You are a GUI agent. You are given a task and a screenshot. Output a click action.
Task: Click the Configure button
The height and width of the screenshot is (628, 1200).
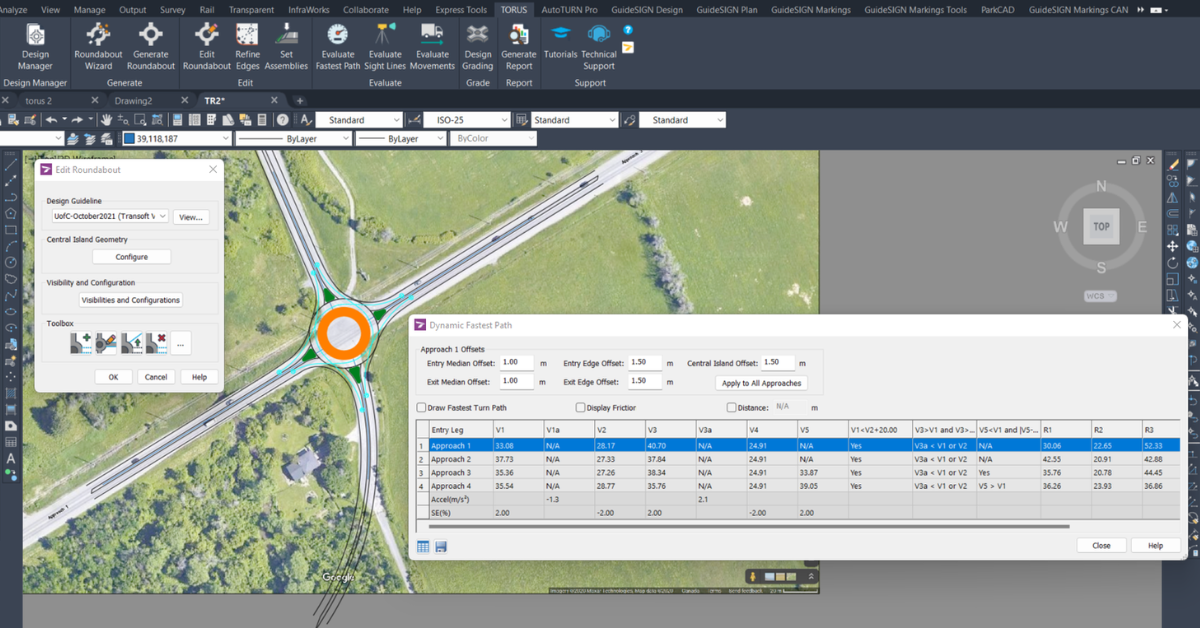(x=132, y=257)
